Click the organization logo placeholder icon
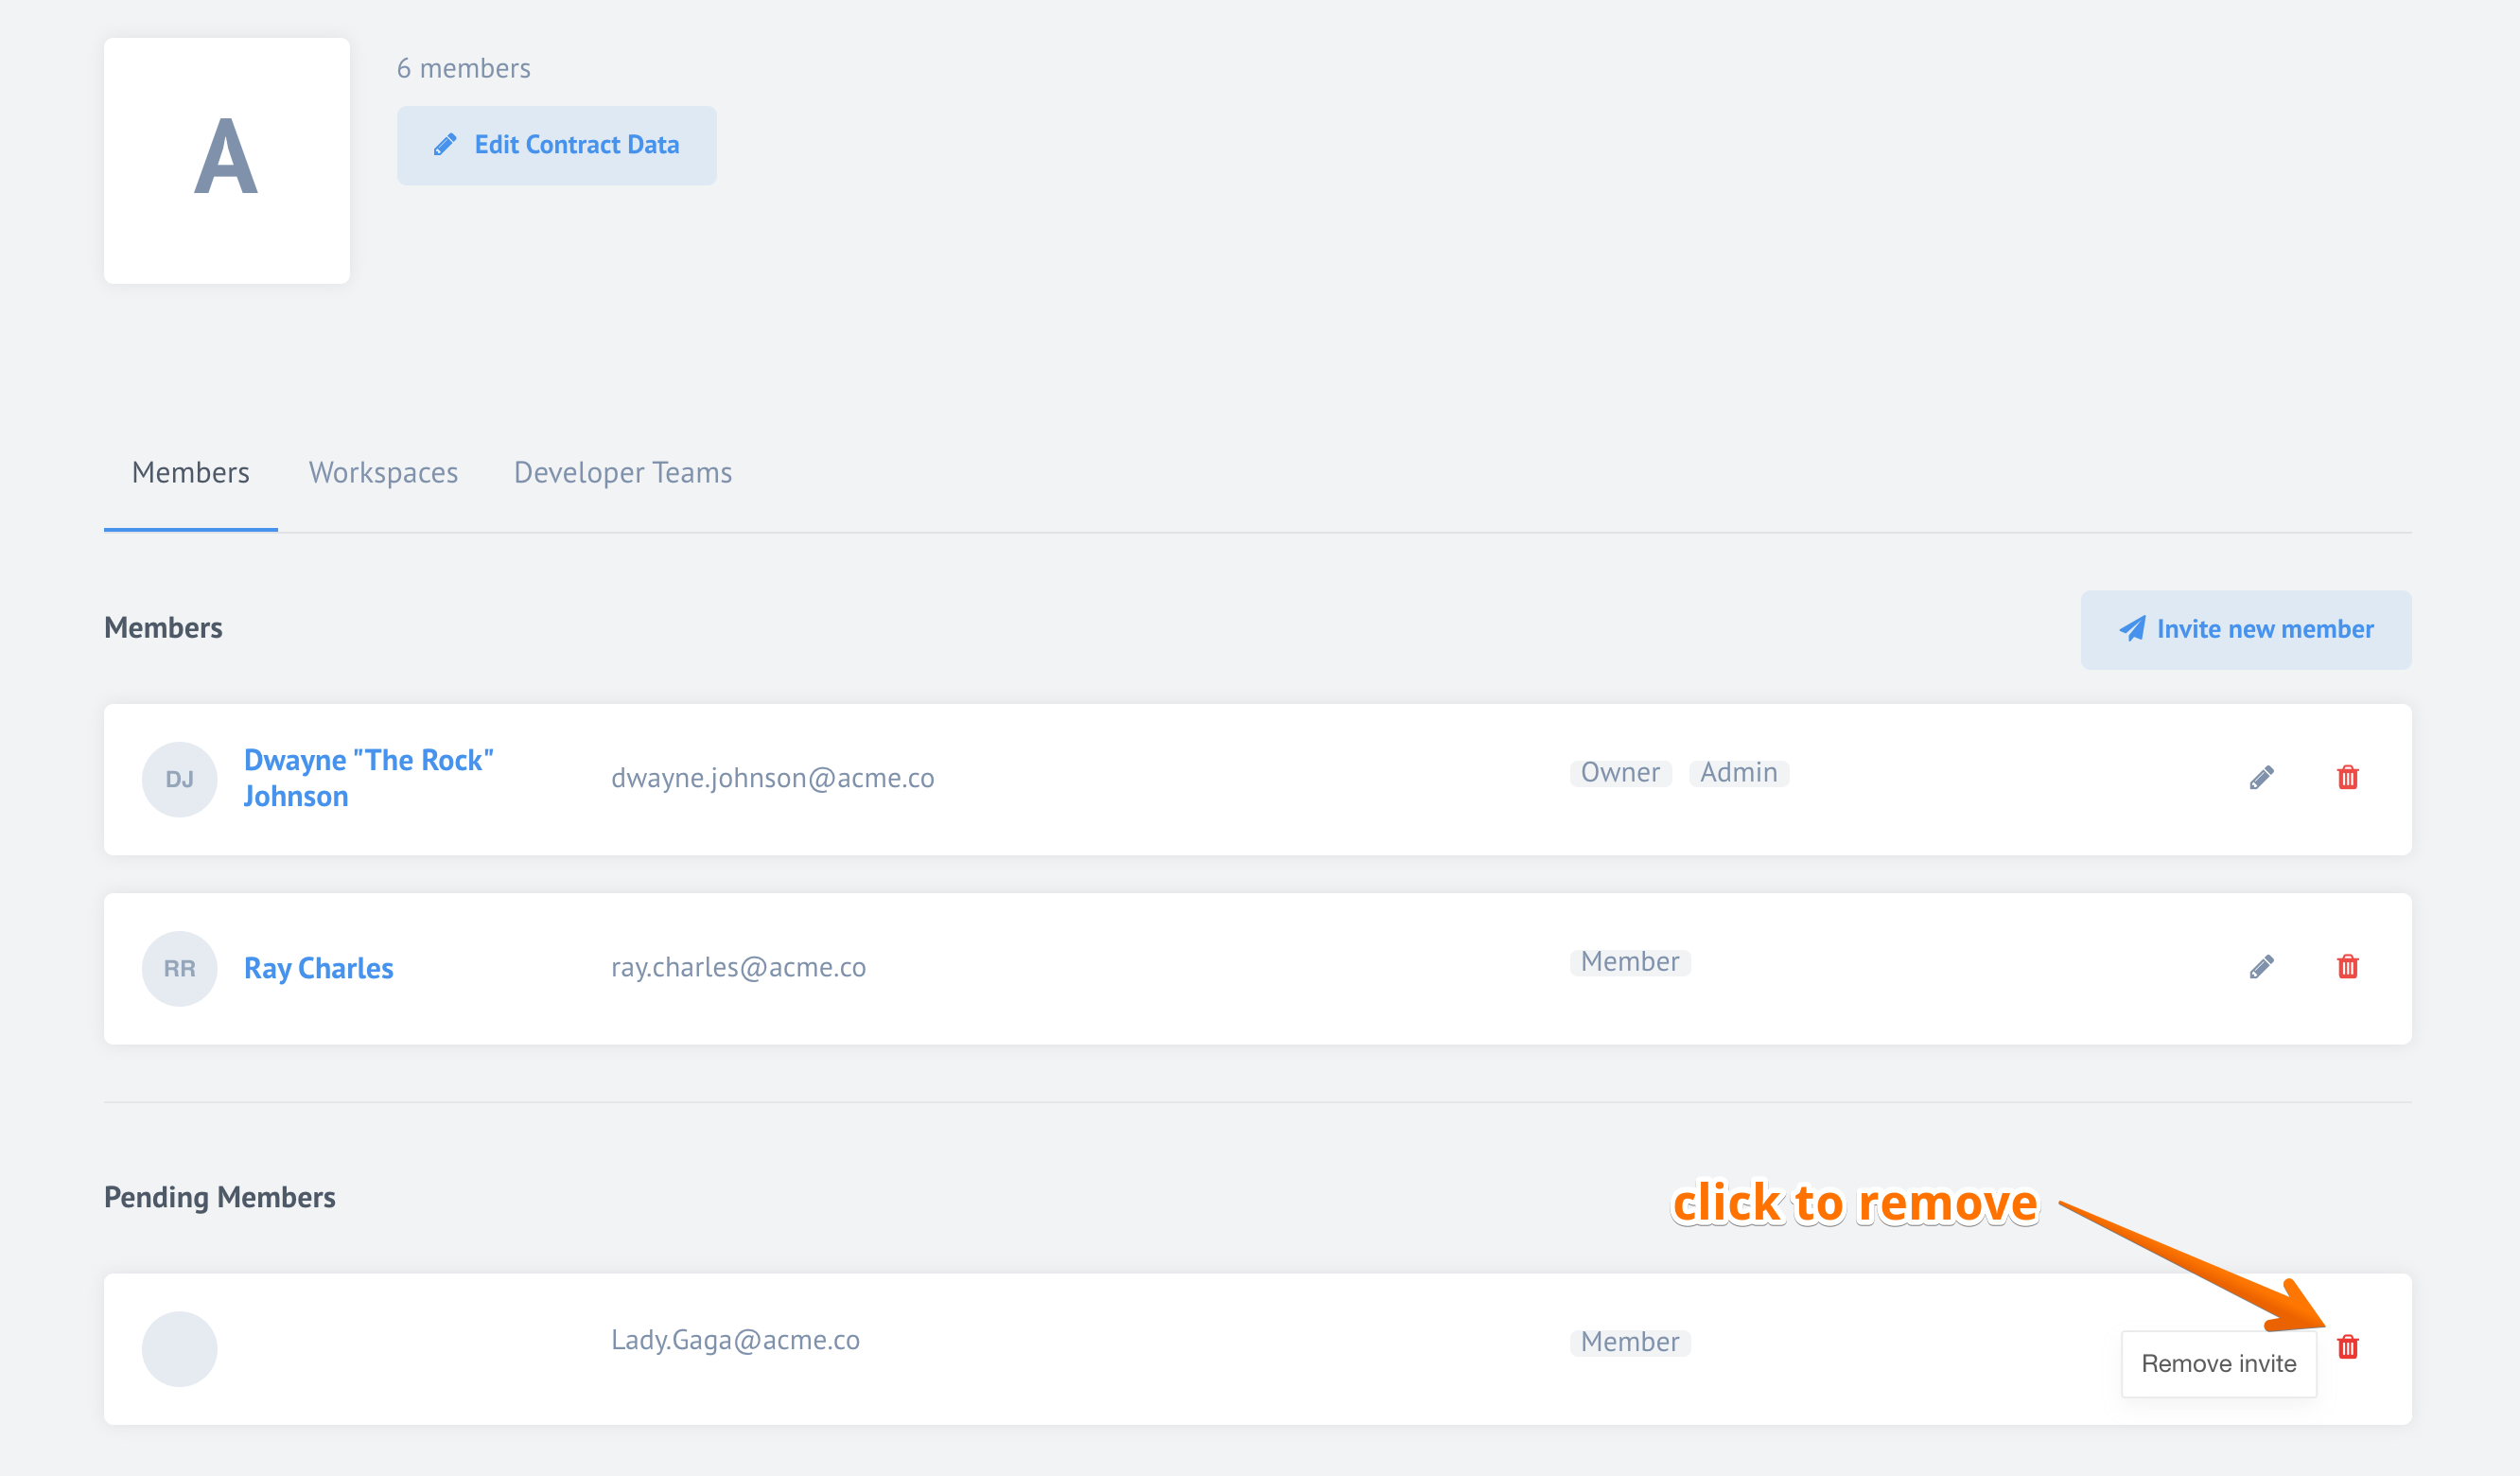The image size is (2520, 1476). coord(228,160)
